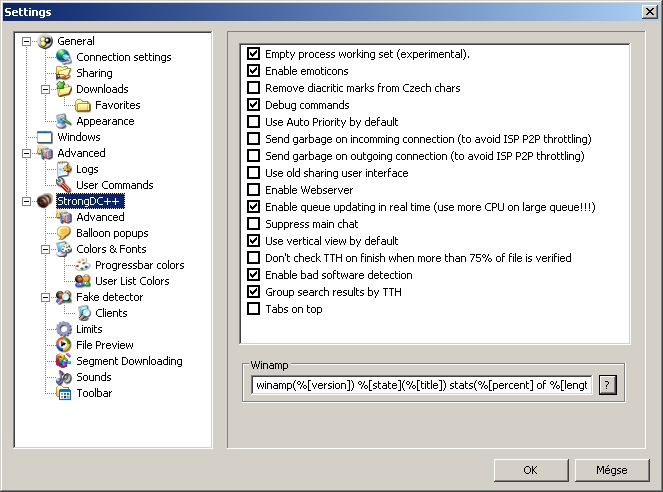Image resolution: width=663 pixels, height=492 pixels.
Task: Click the Sounds icon in tree
Action: tap(64, 377)
